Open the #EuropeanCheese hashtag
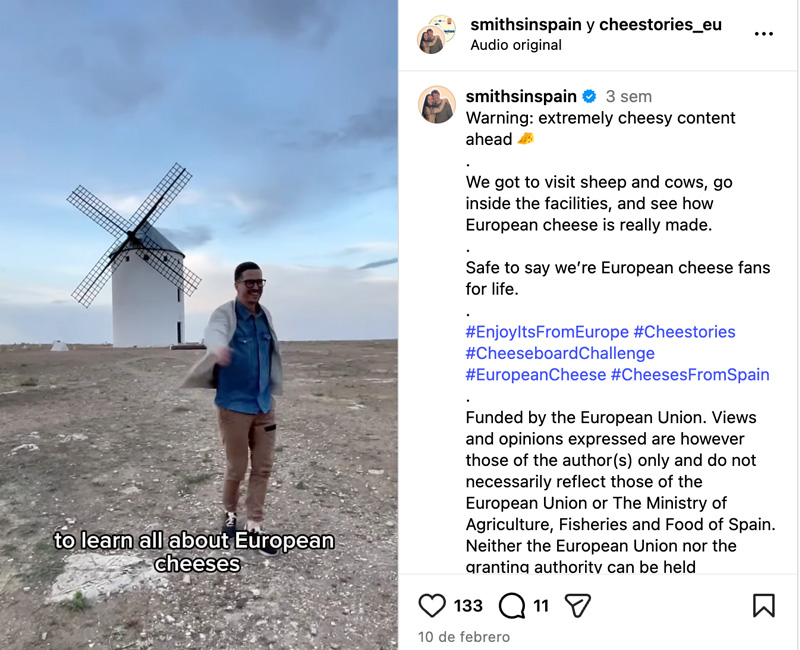This screenshot has height=650, width=800. click(536, 374)
